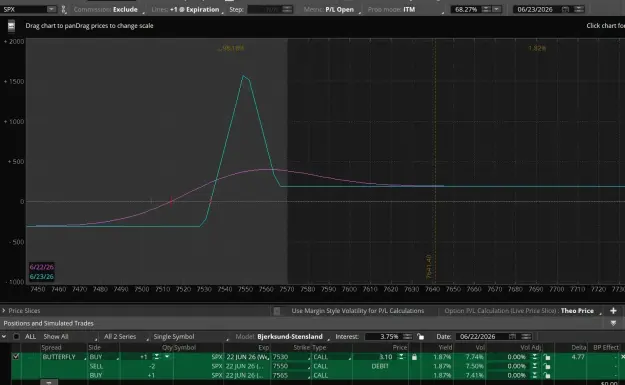
Task: Open CALL type dropdown on 7530 row
Action: pyautogui.click(x=332, y=357)
